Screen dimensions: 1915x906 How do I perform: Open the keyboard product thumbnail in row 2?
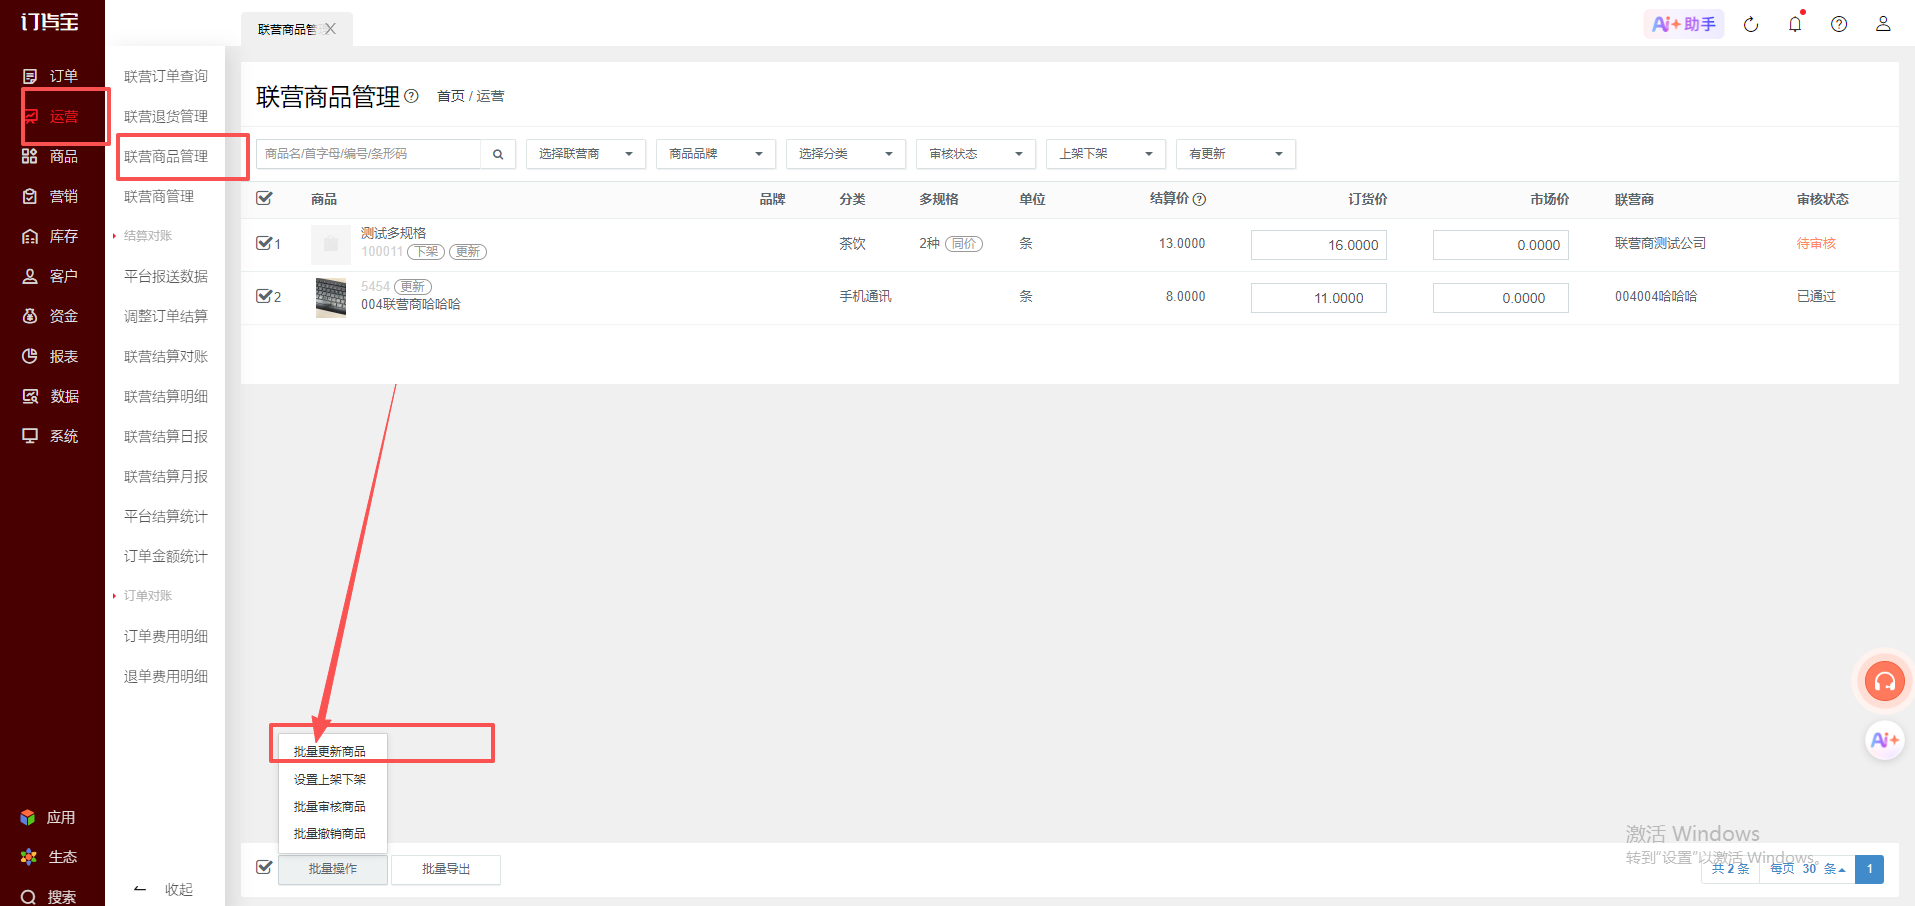tap(331, 297)
